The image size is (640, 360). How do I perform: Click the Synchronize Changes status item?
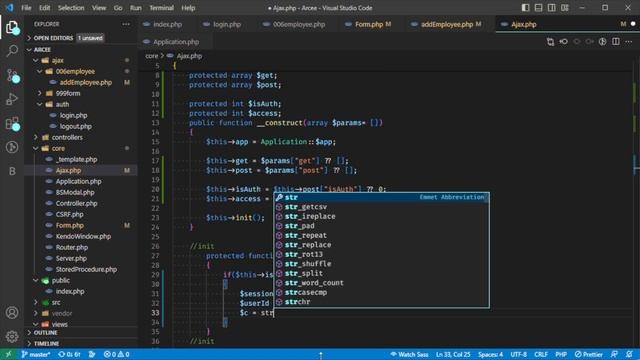69,354
